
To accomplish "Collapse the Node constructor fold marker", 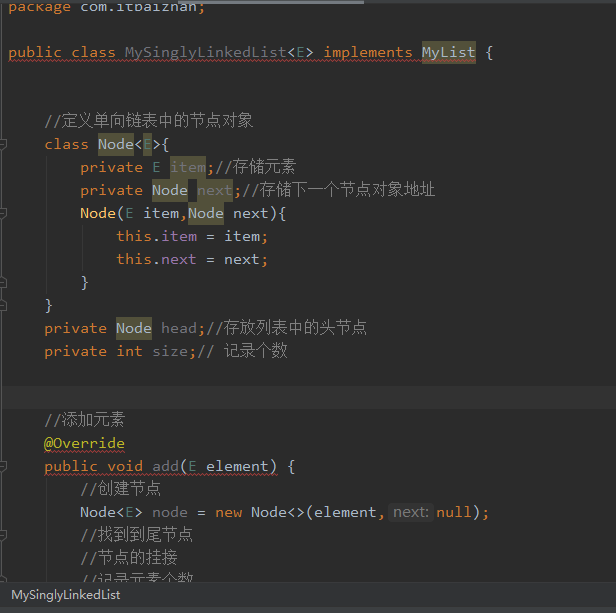I will click(x=2, y=213).
